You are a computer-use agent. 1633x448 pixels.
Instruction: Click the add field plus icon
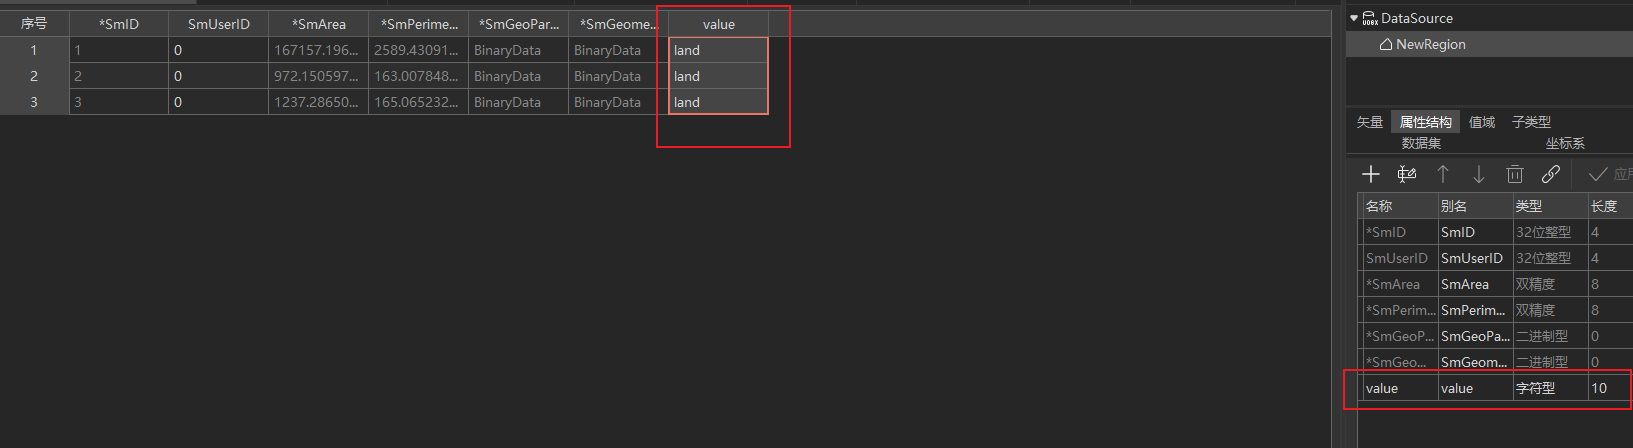1371,174
